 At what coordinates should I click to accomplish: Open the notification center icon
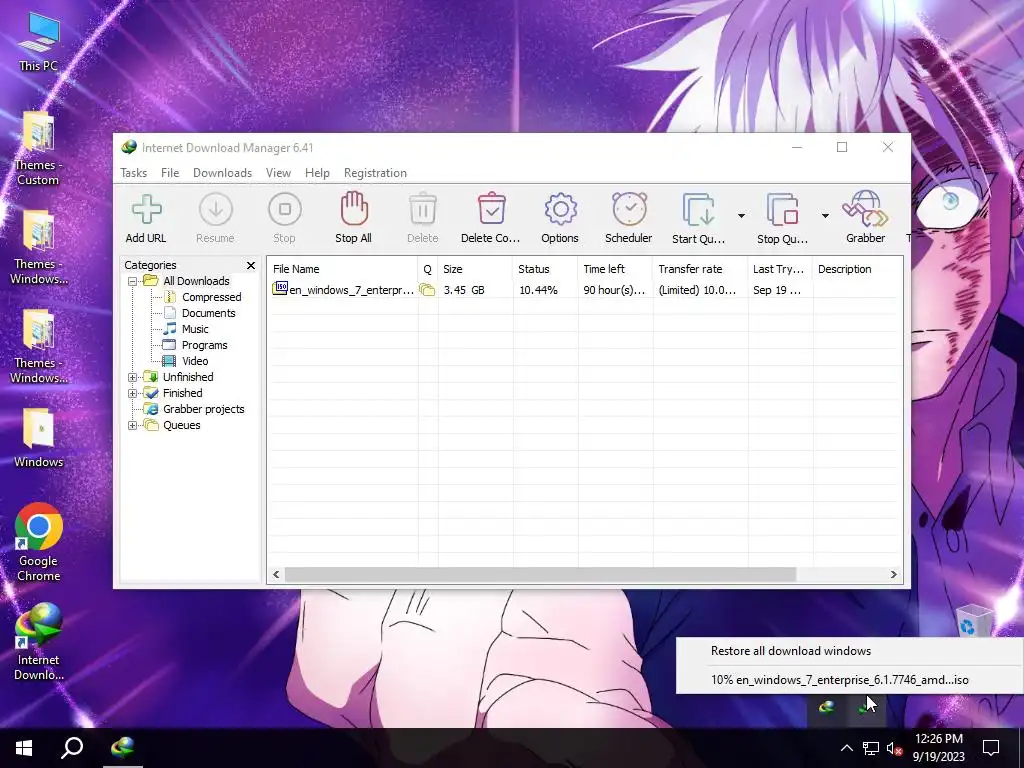tap(991, 748)
